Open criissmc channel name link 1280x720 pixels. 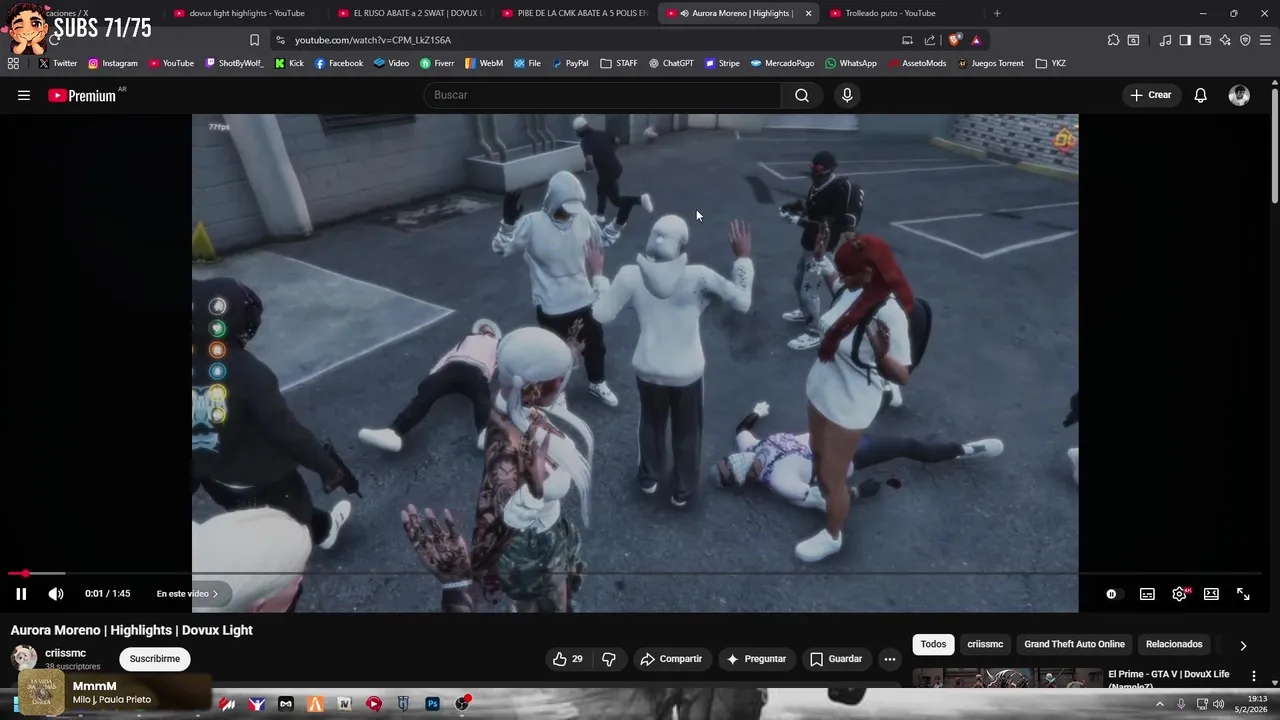click(x=65, y=653)
